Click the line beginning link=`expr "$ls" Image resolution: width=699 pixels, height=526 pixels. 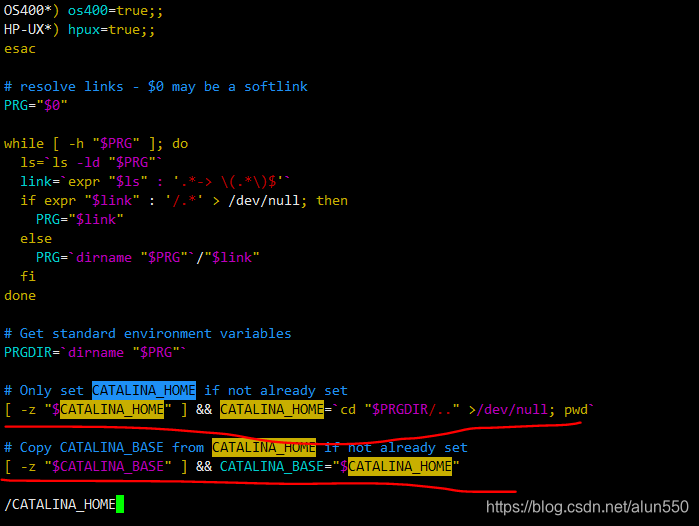(x=156, y=181)
